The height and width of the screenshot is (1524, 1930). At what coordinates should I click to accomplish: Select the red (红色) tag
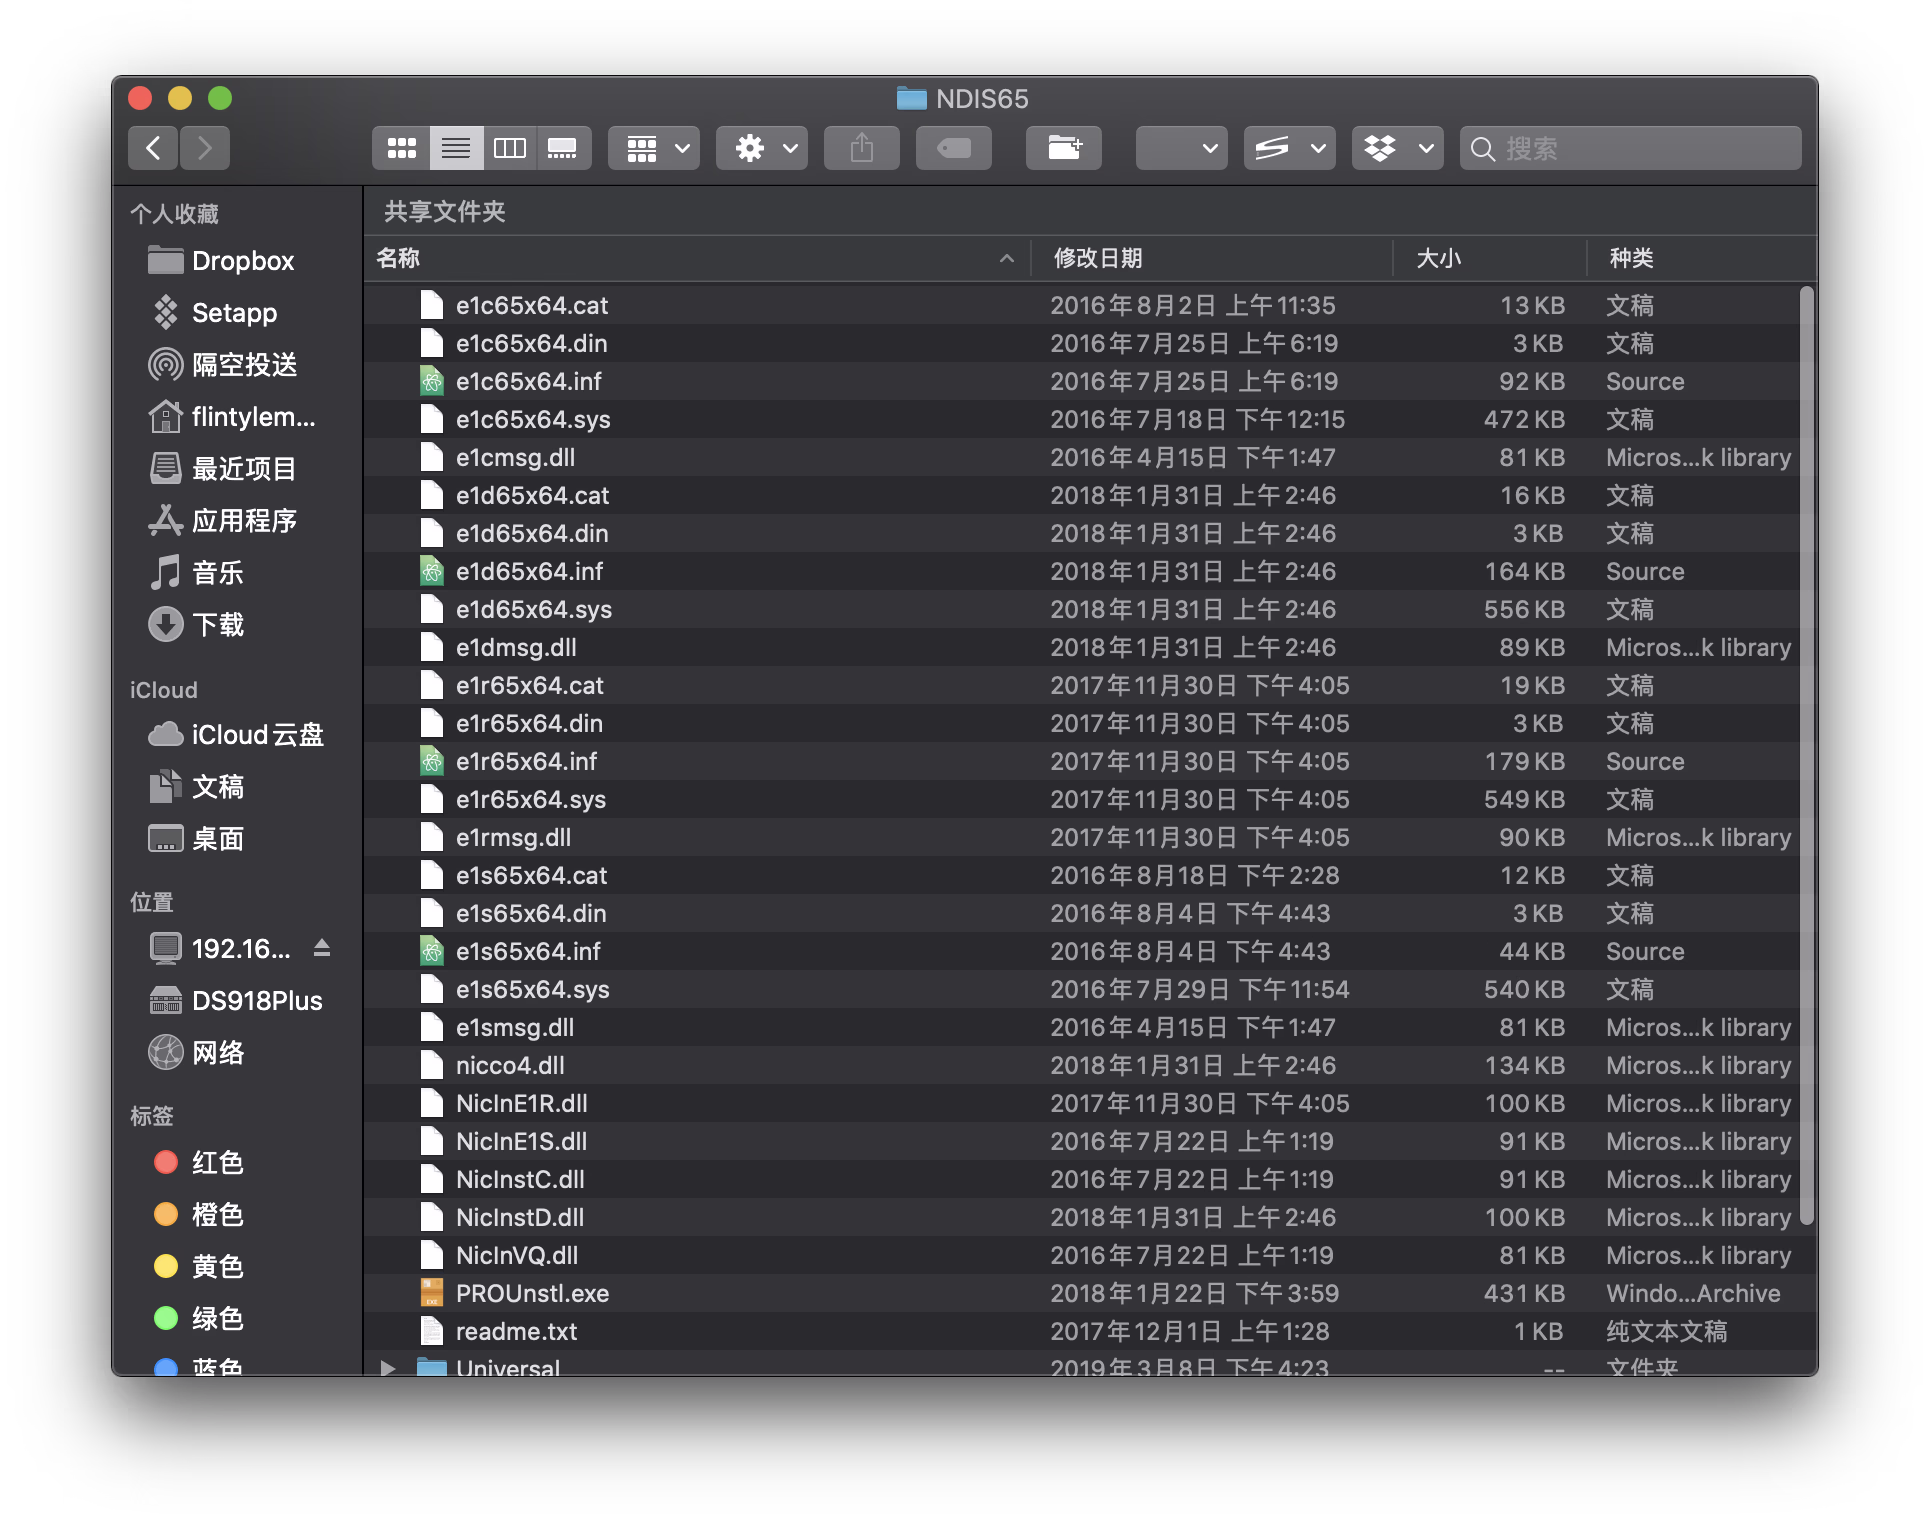(217, 1163)
